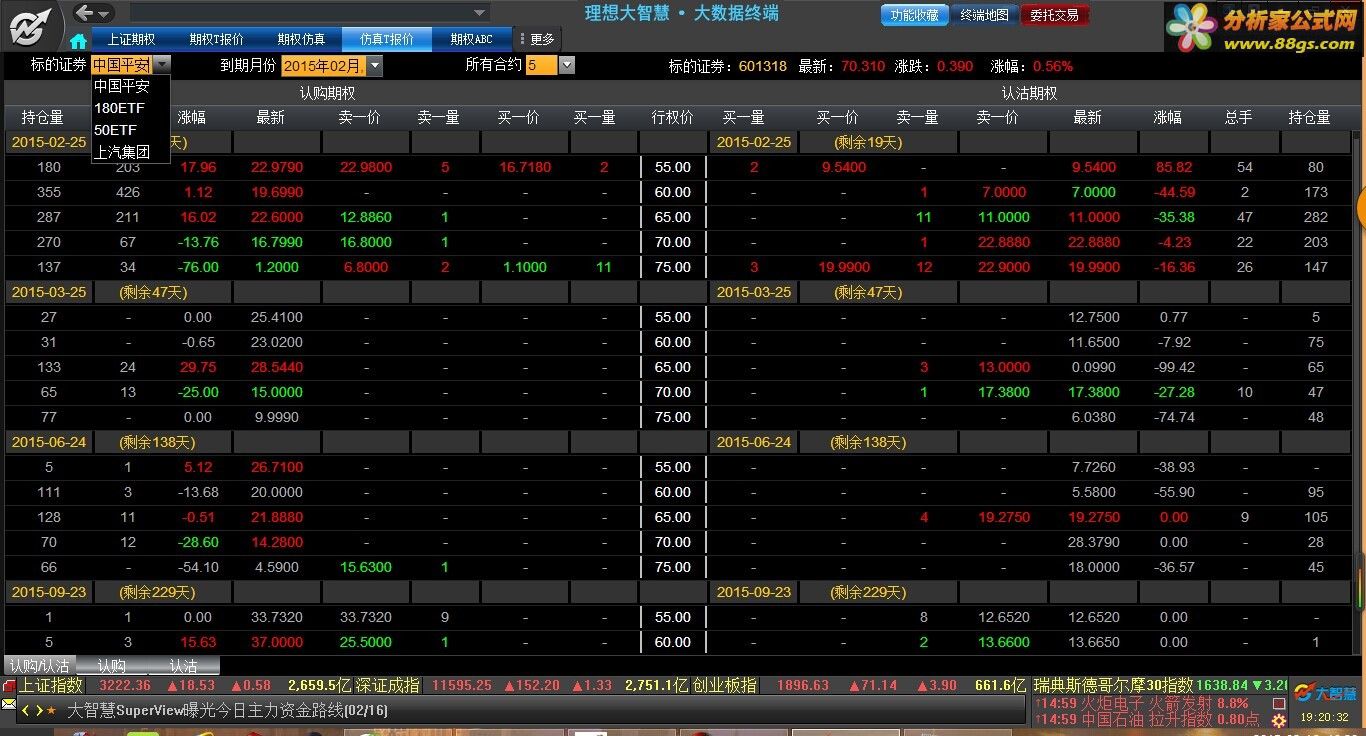Image resolution: width=1366 pixels, height=736 pixels.
Task: Toggle the 标的证券 dropdown arrow
Action: point(162,65)
